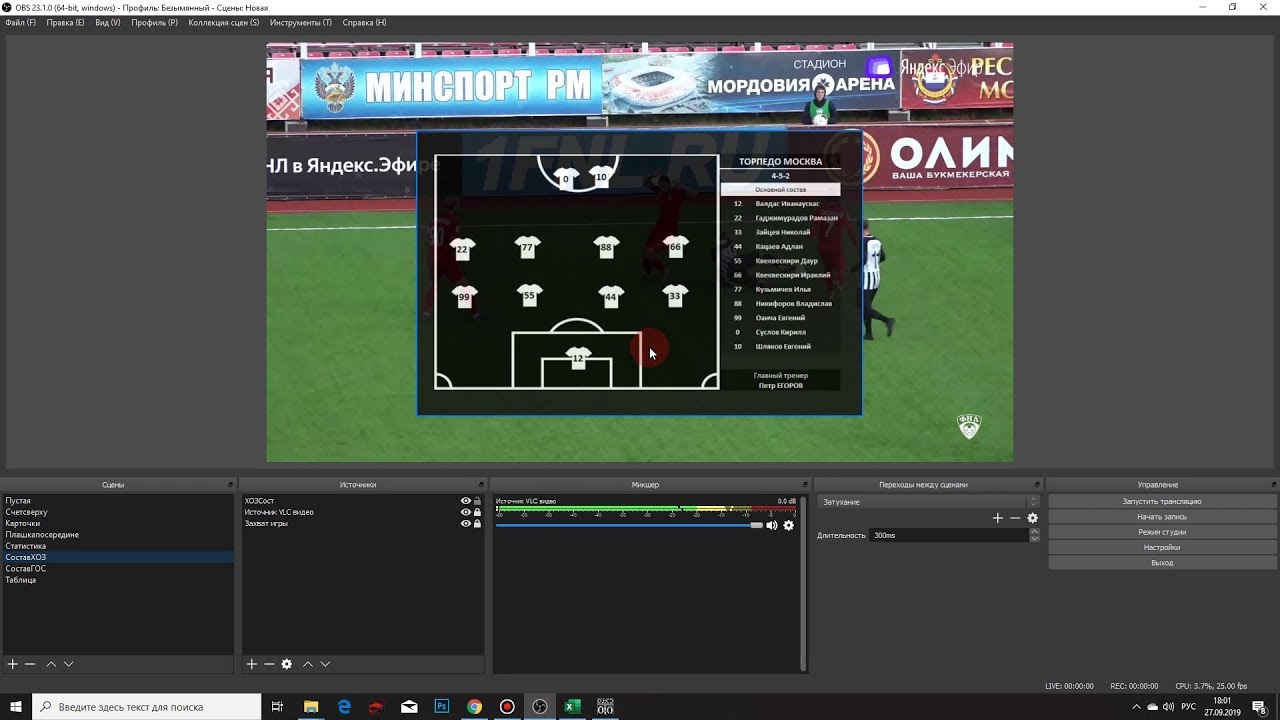Switch the РУС keyboard language indicator
This screenshot has height=720, width=1280.
[x=1189, y=706]
